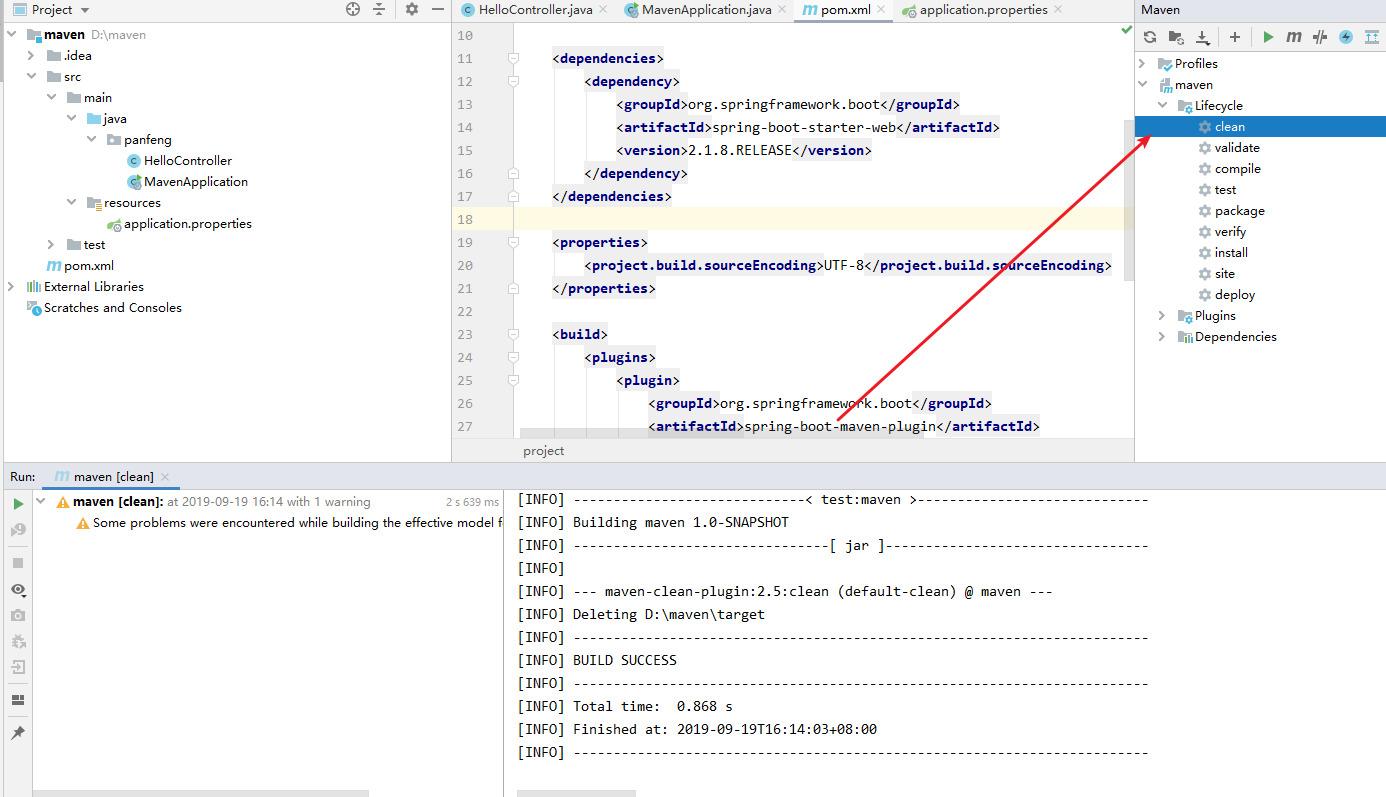The width and height of the screenshot is (1386, 797).
Task: Open pom.xml in Project tree
Action: pos(88,266)
